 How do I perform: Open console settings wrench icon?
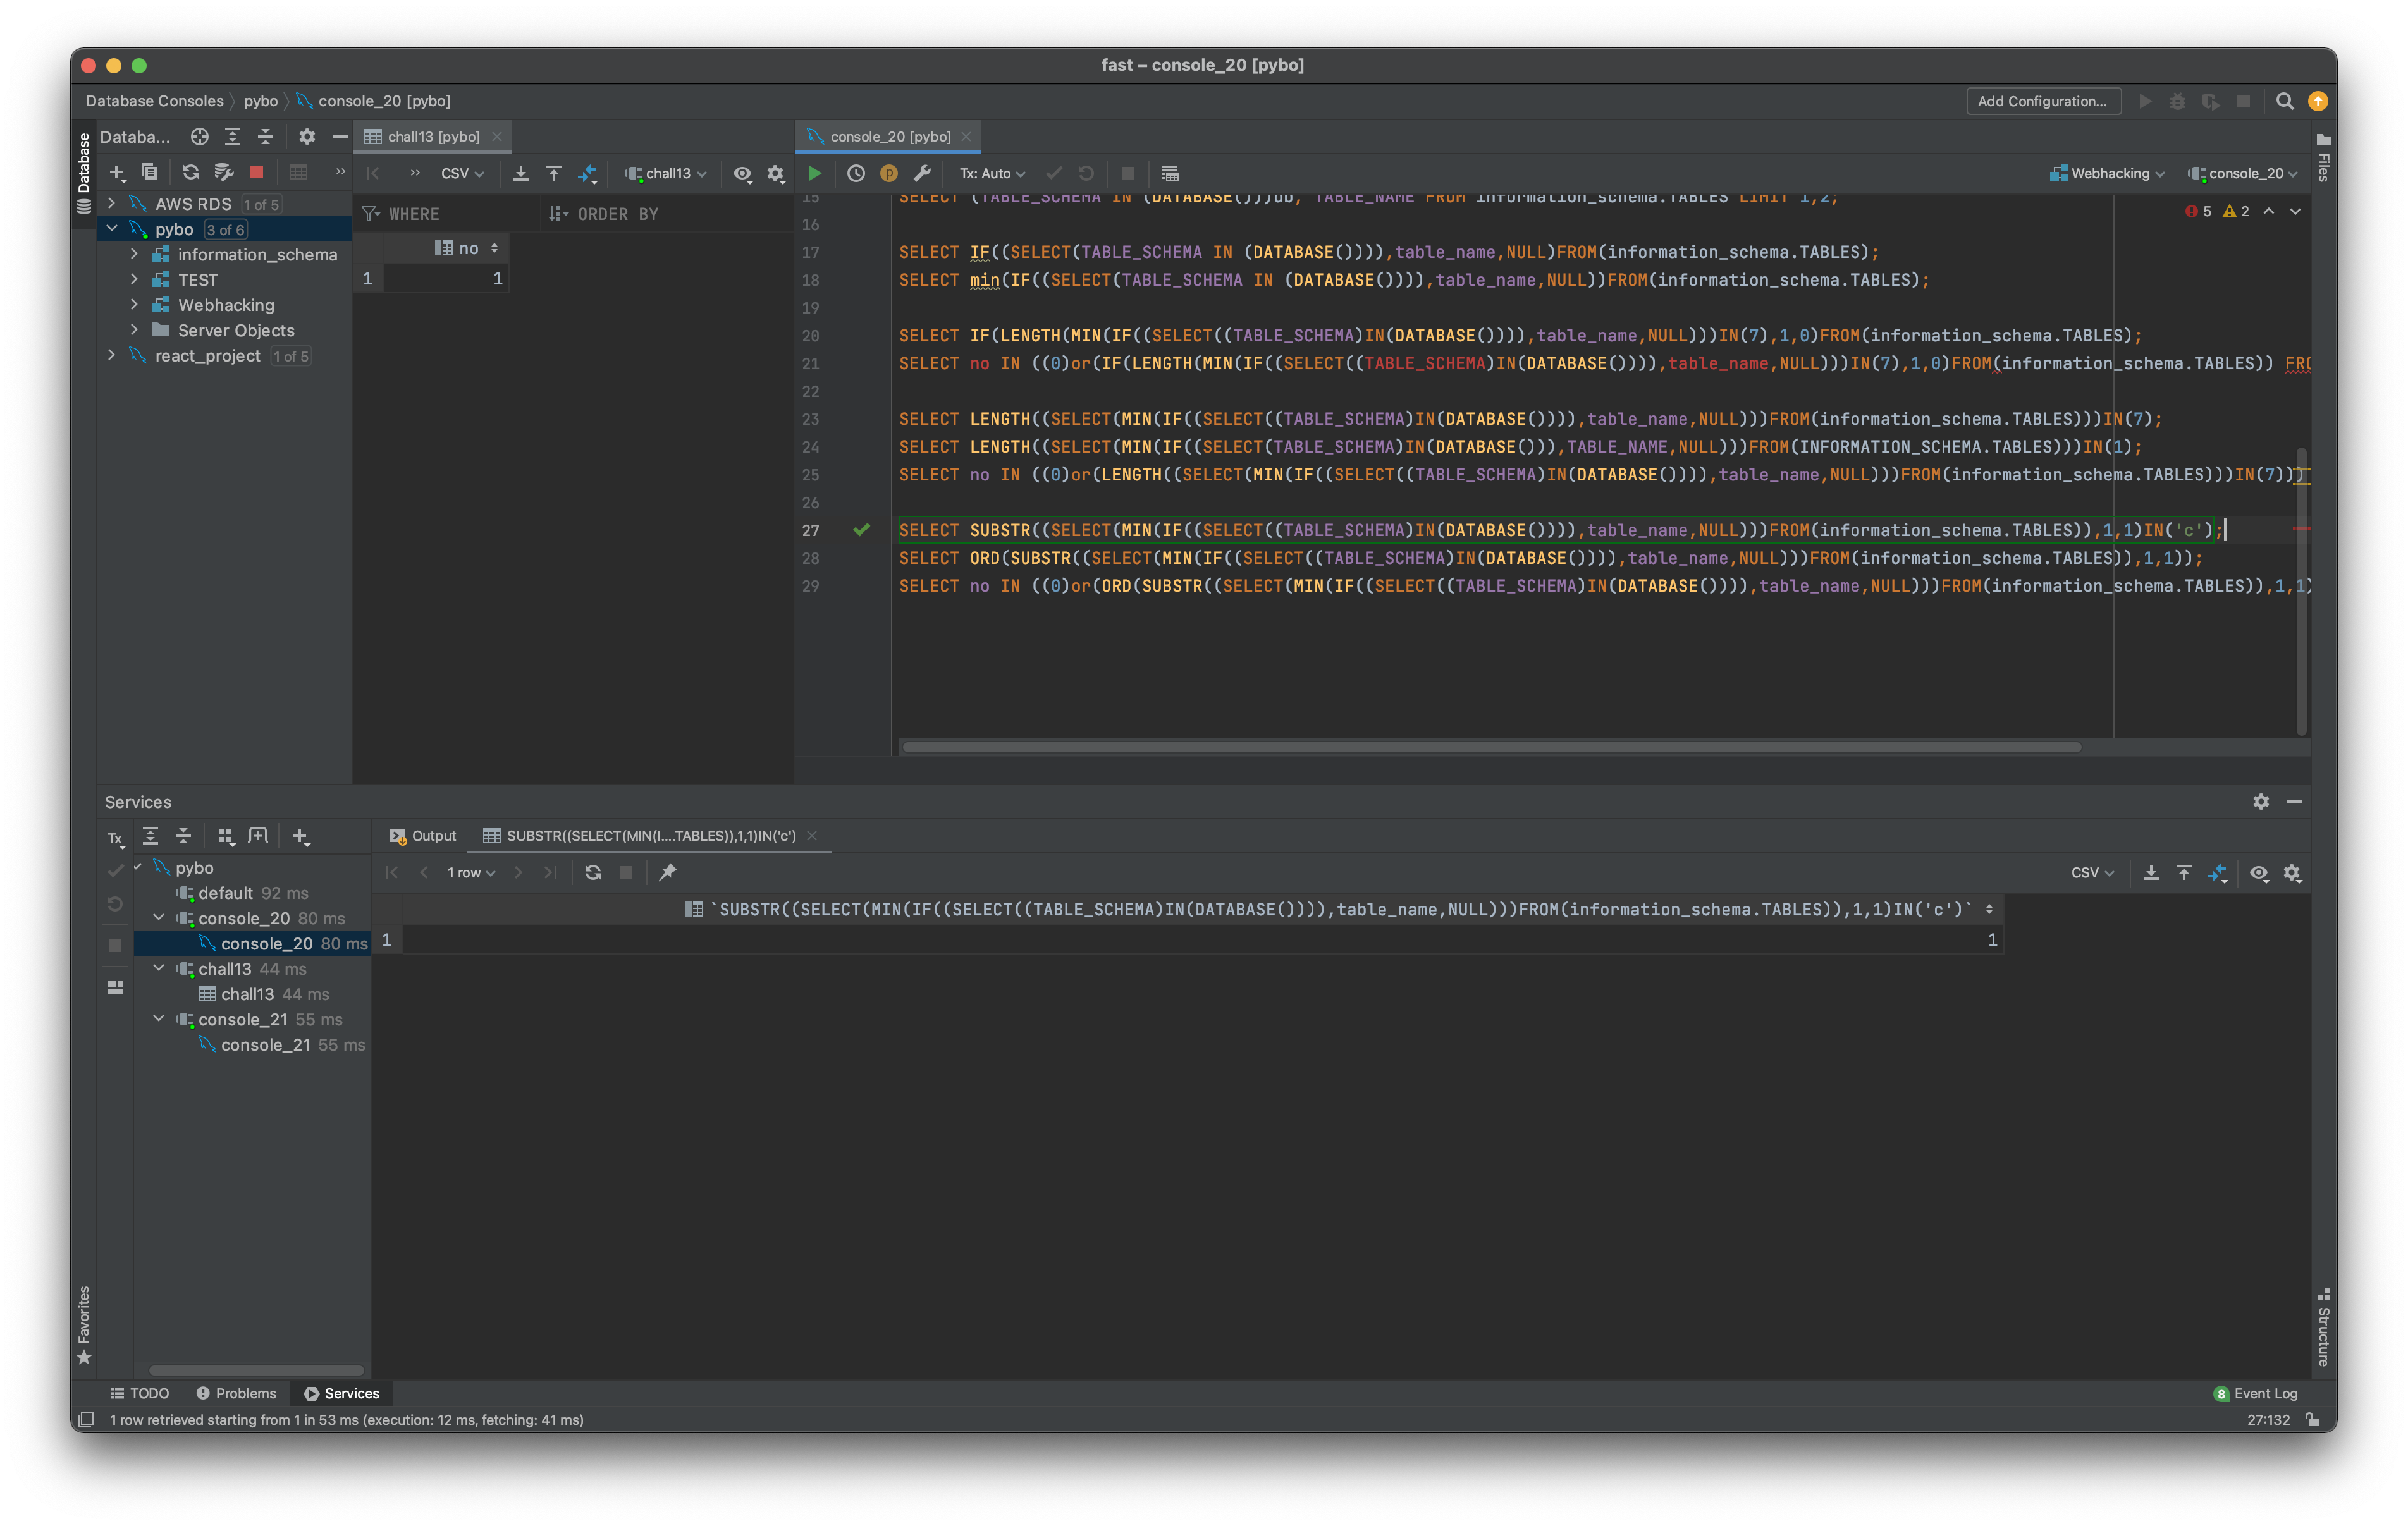pos(922,173)
